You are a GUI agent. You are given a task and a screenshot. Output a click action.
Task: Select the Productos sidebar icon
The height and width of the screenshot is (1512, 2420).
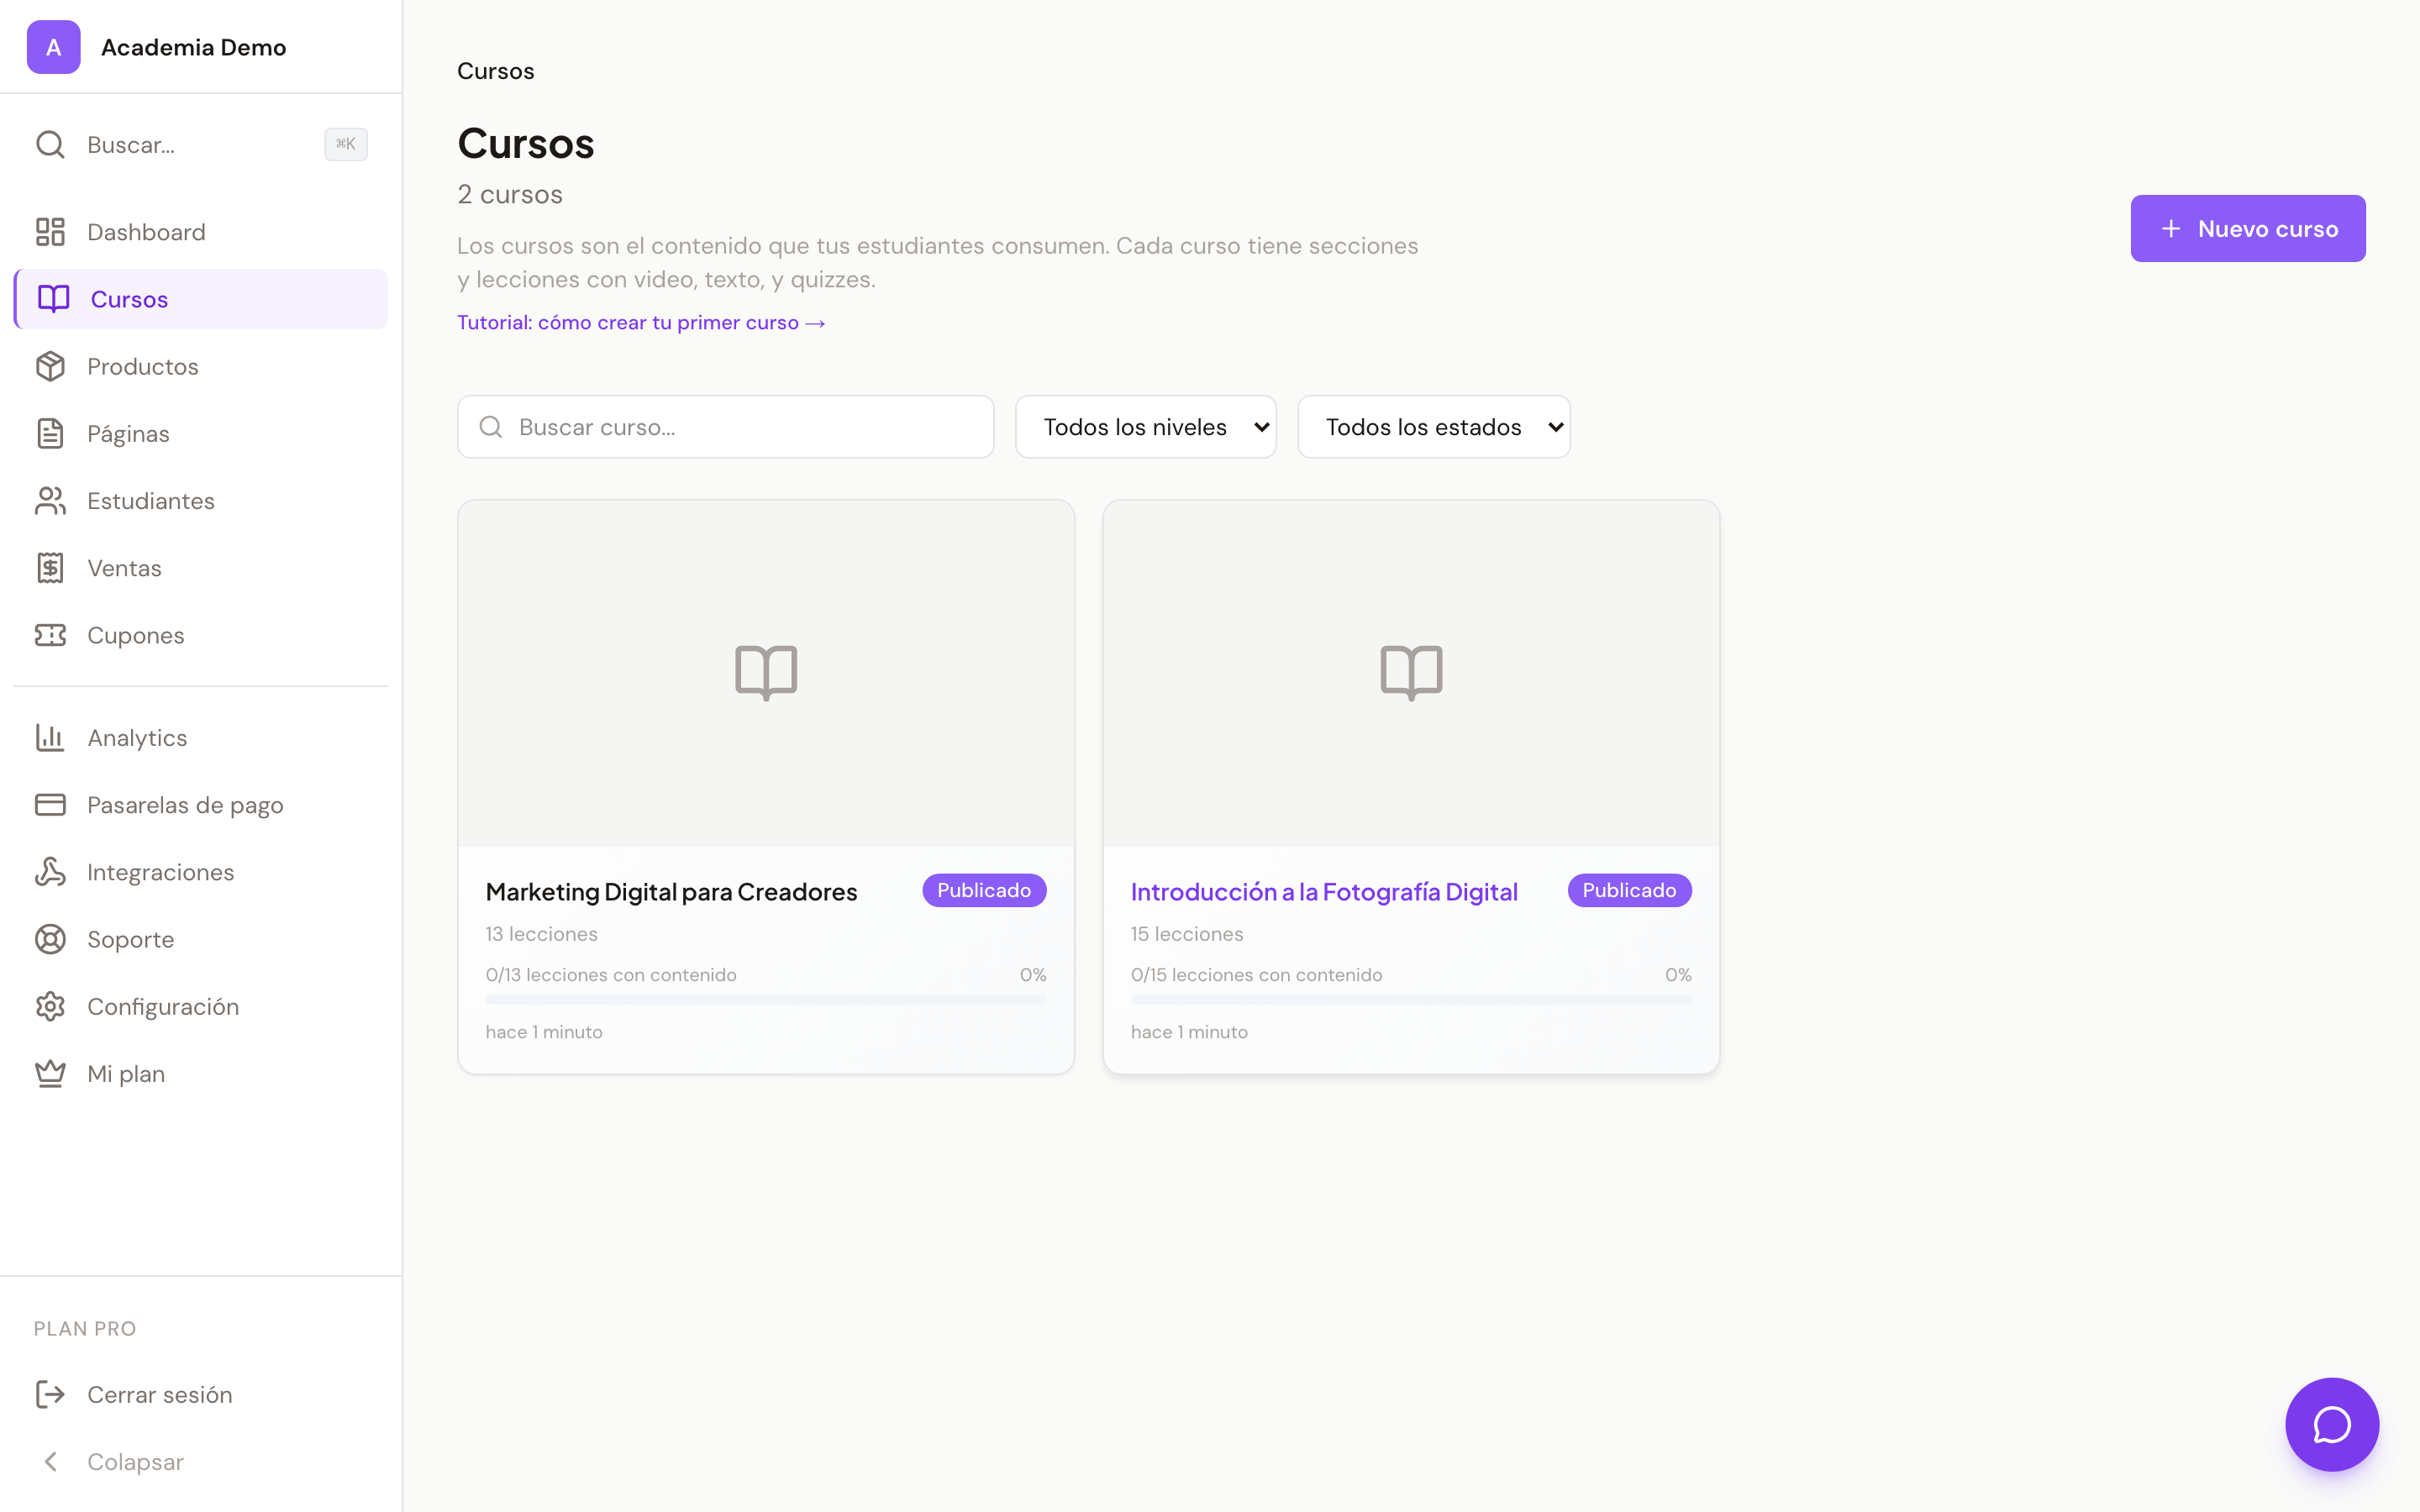[52, 366]
